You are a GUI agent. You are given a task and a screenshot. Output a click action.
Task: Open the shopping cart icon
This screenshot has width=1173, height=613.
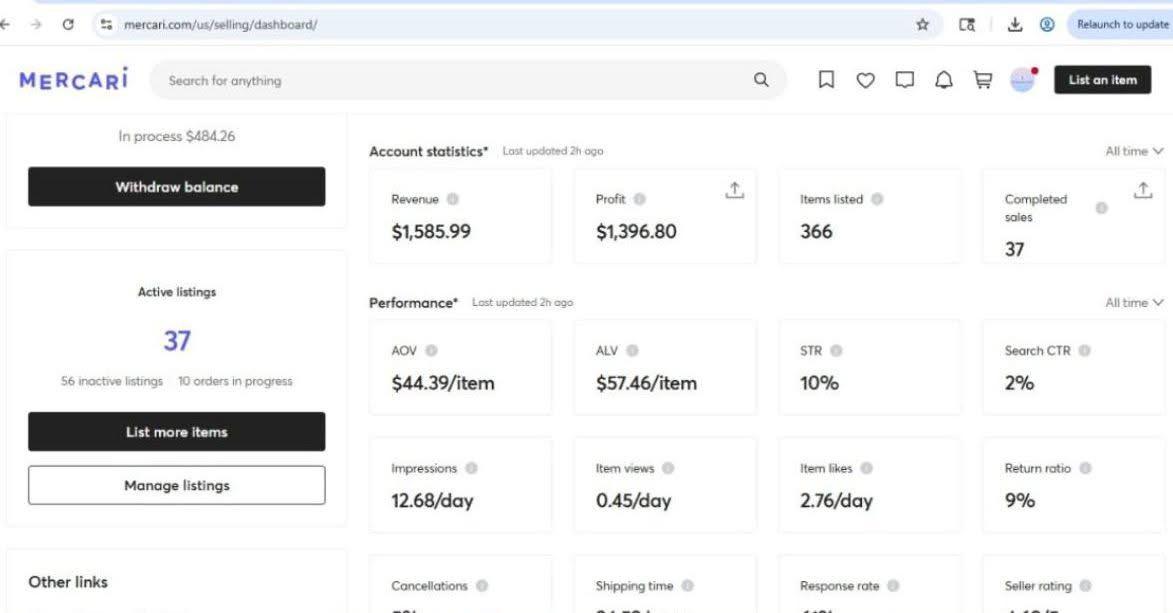pyautogui.click(x=982, y=81)
